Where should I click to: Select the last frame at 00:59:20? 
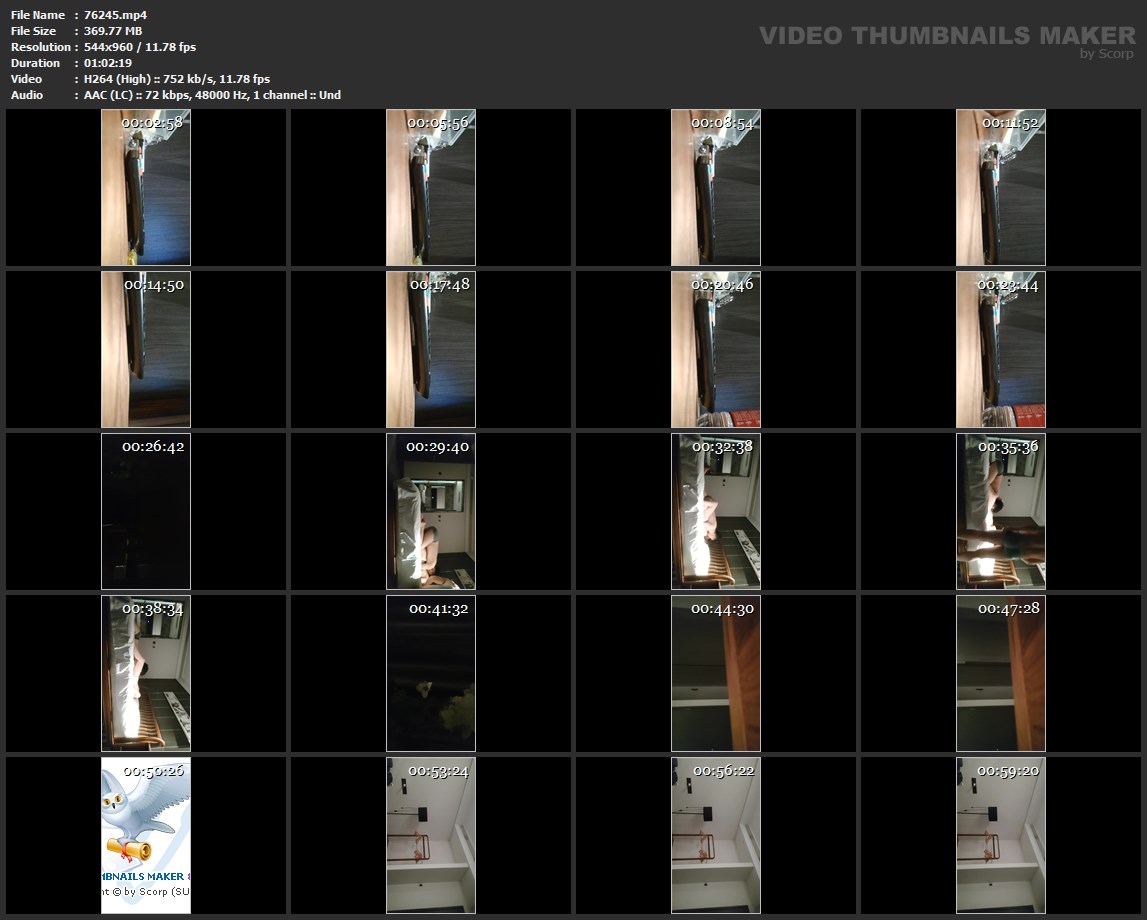click(x=1001, y=836)
